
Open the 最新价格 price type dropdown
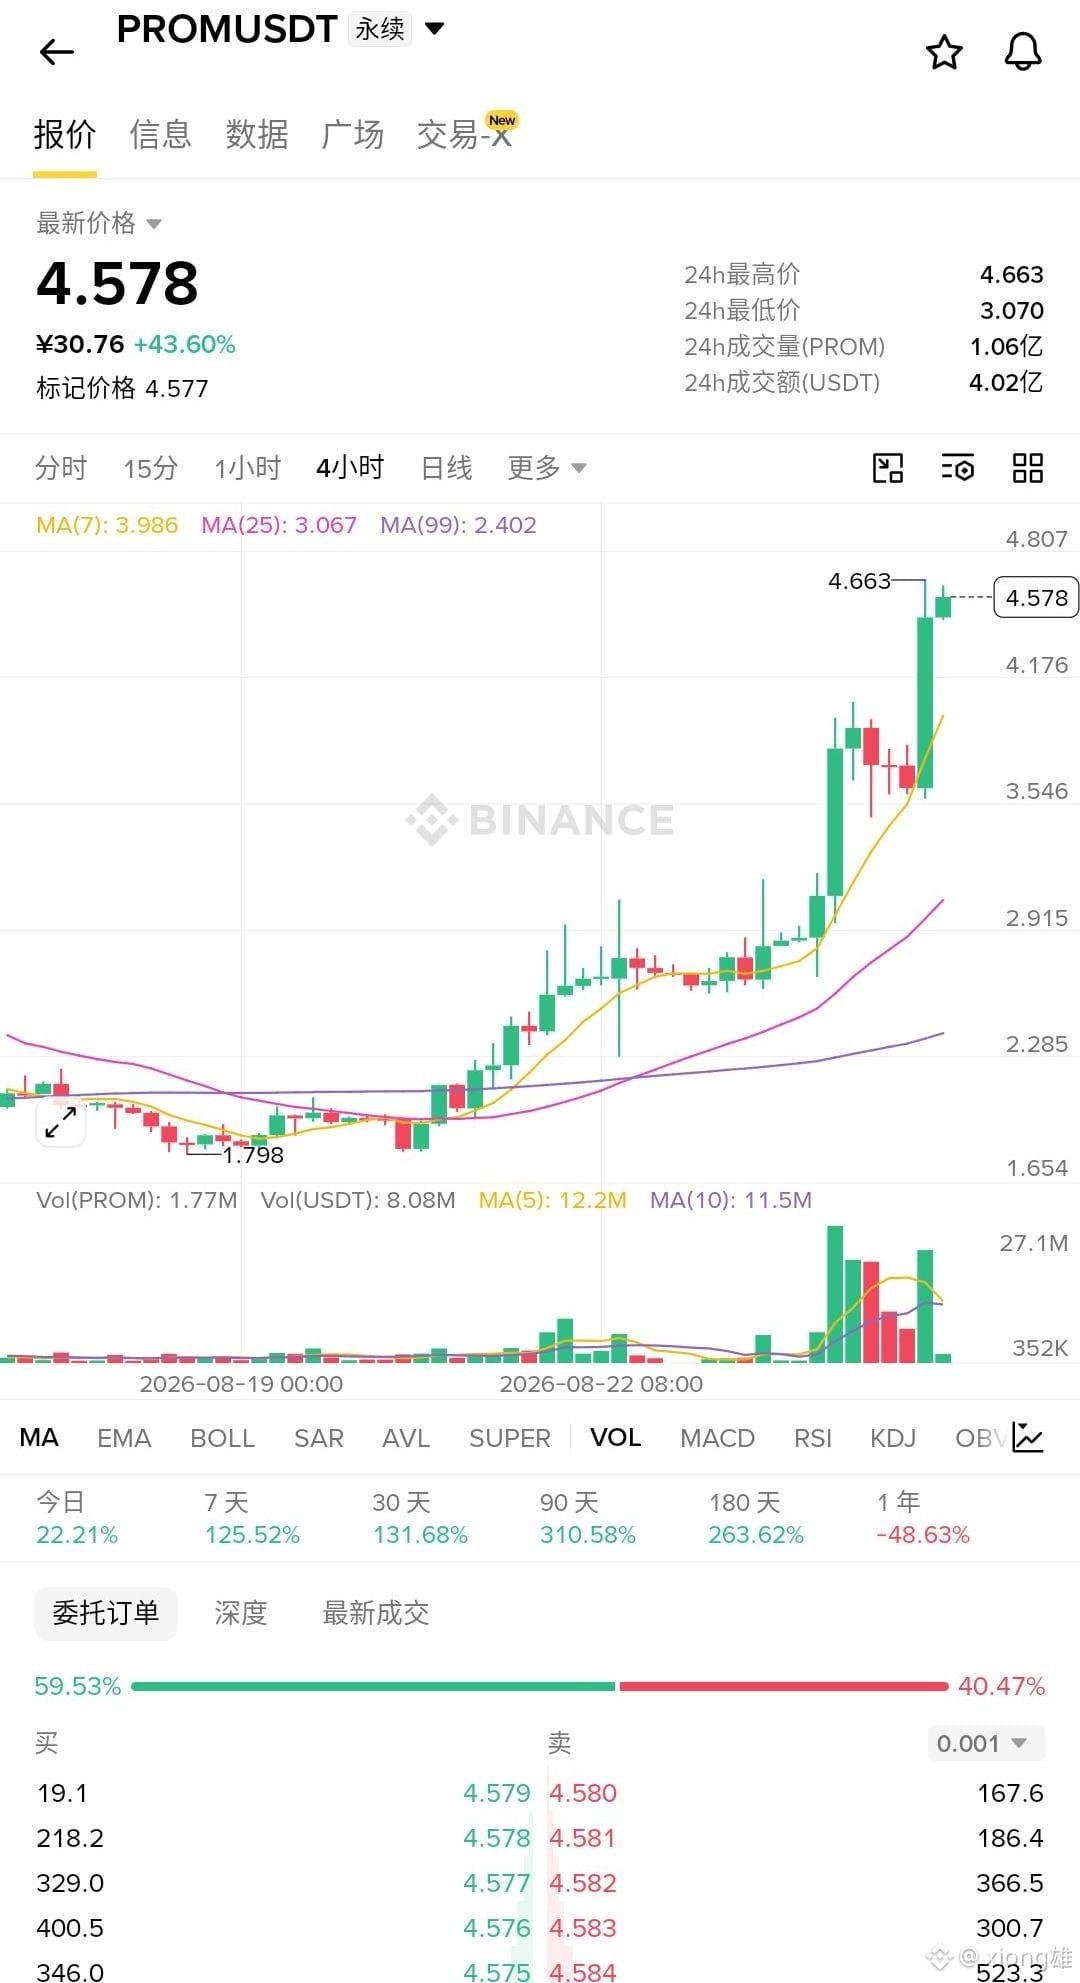154,224
